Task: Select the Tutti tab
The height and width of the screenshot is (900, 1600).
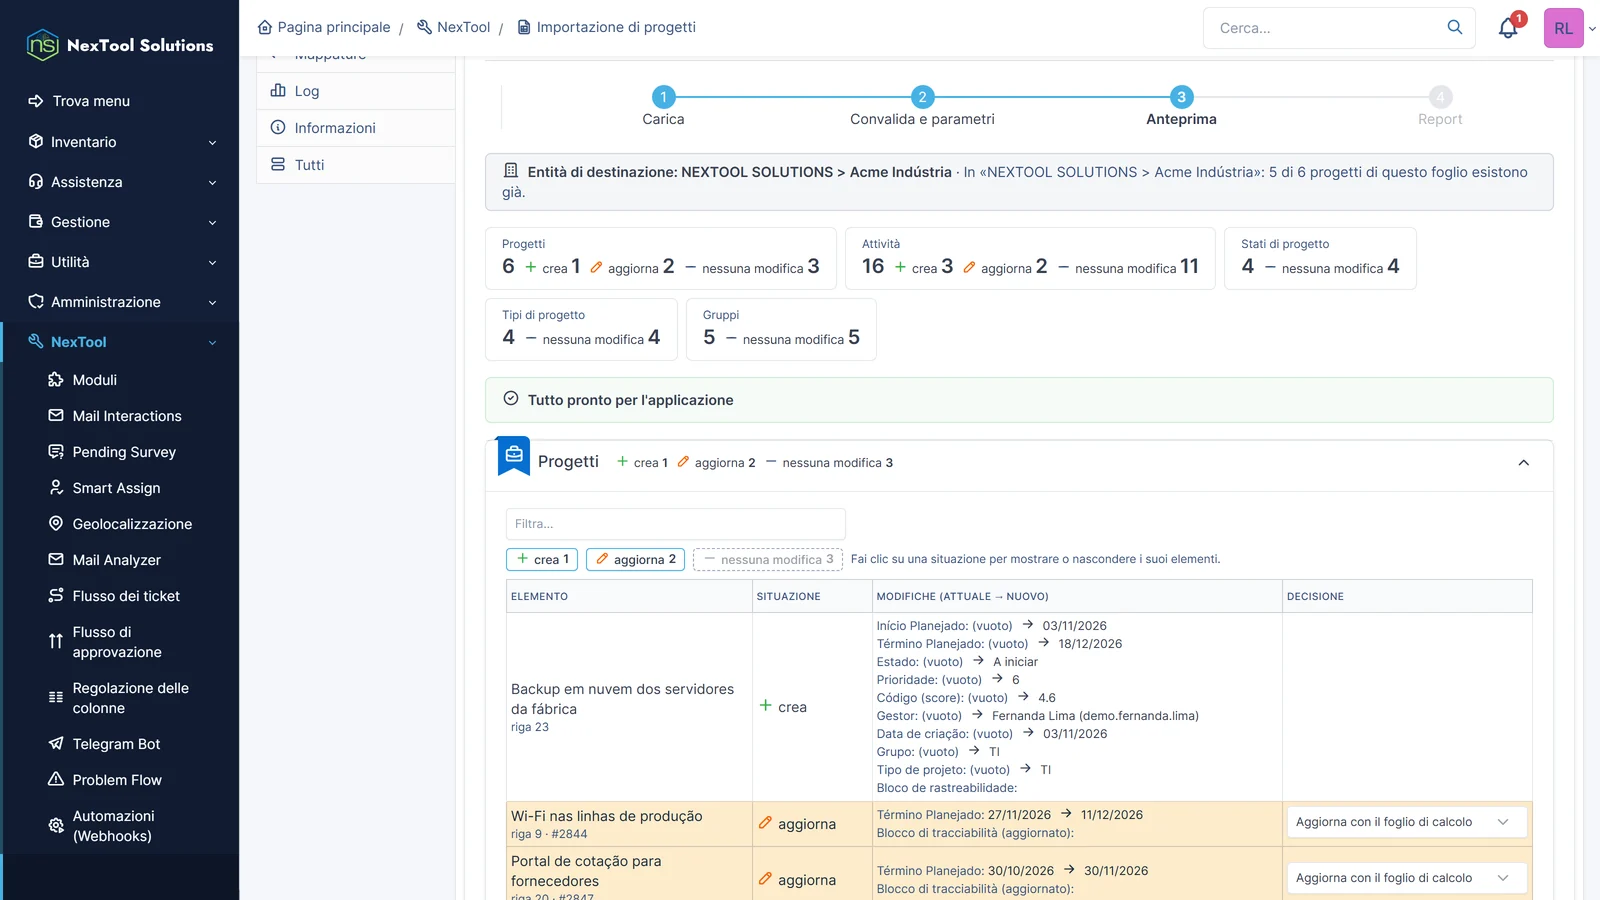Action: (x=356, y=165)
